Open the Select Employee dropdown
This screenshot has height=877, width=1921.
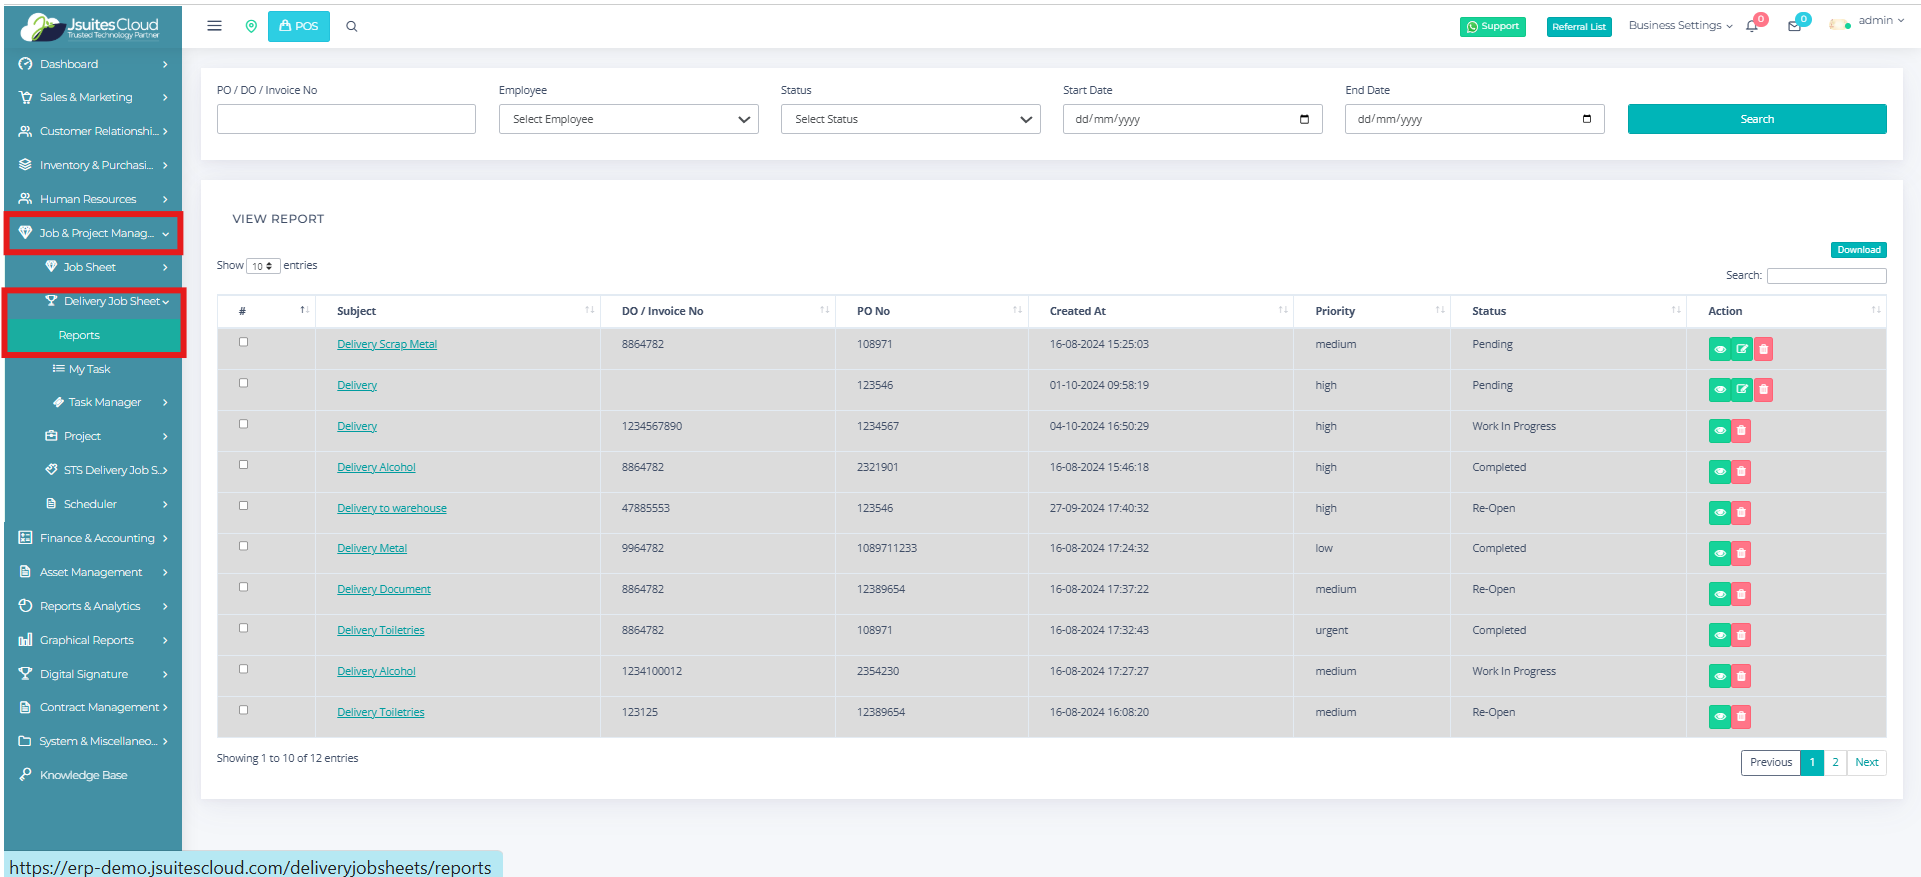628,119
